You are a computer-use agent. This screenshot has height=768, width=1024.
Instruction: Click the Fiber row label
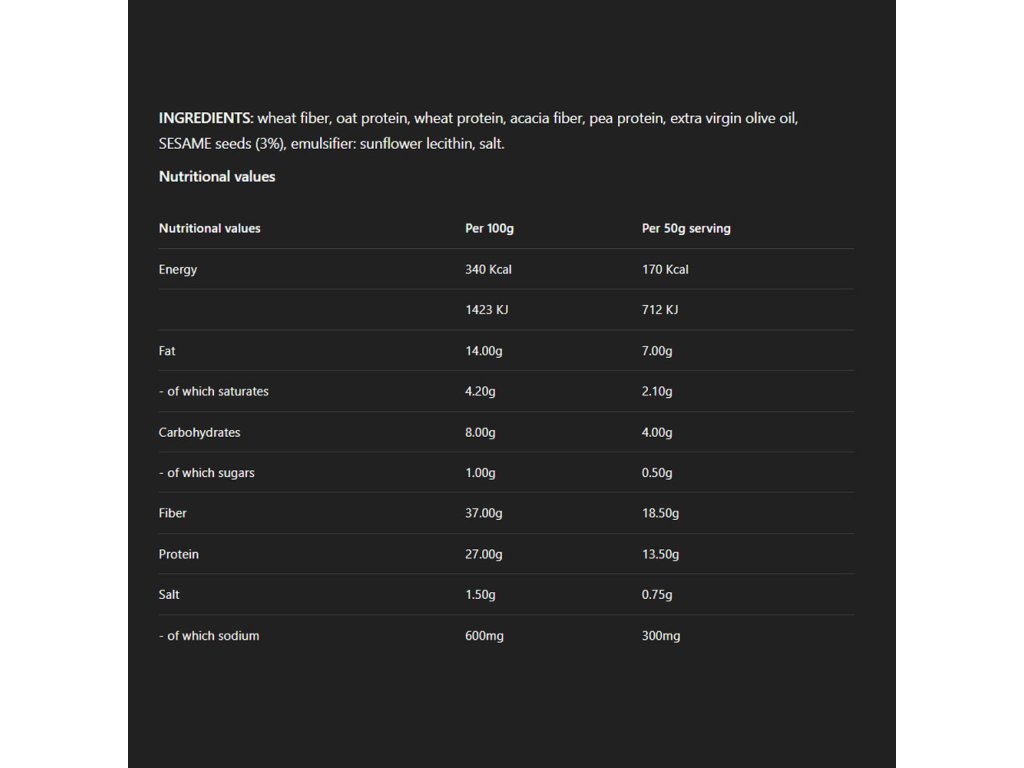[x=173, y=513]
